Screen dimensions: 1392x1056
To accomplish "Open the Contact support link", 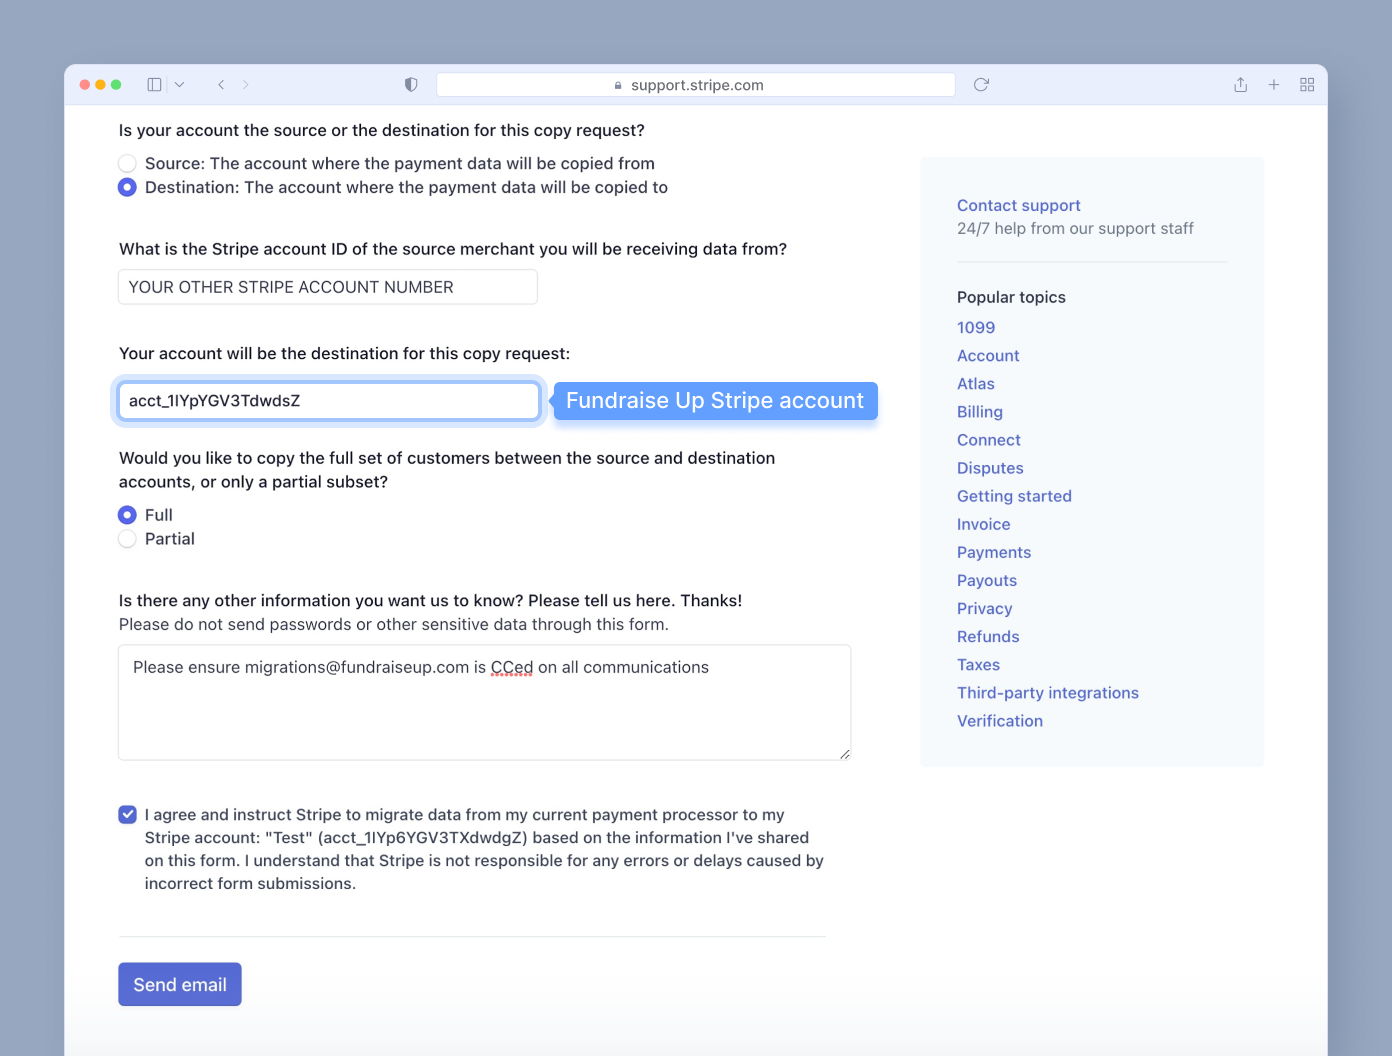I will click(1018, 205).
